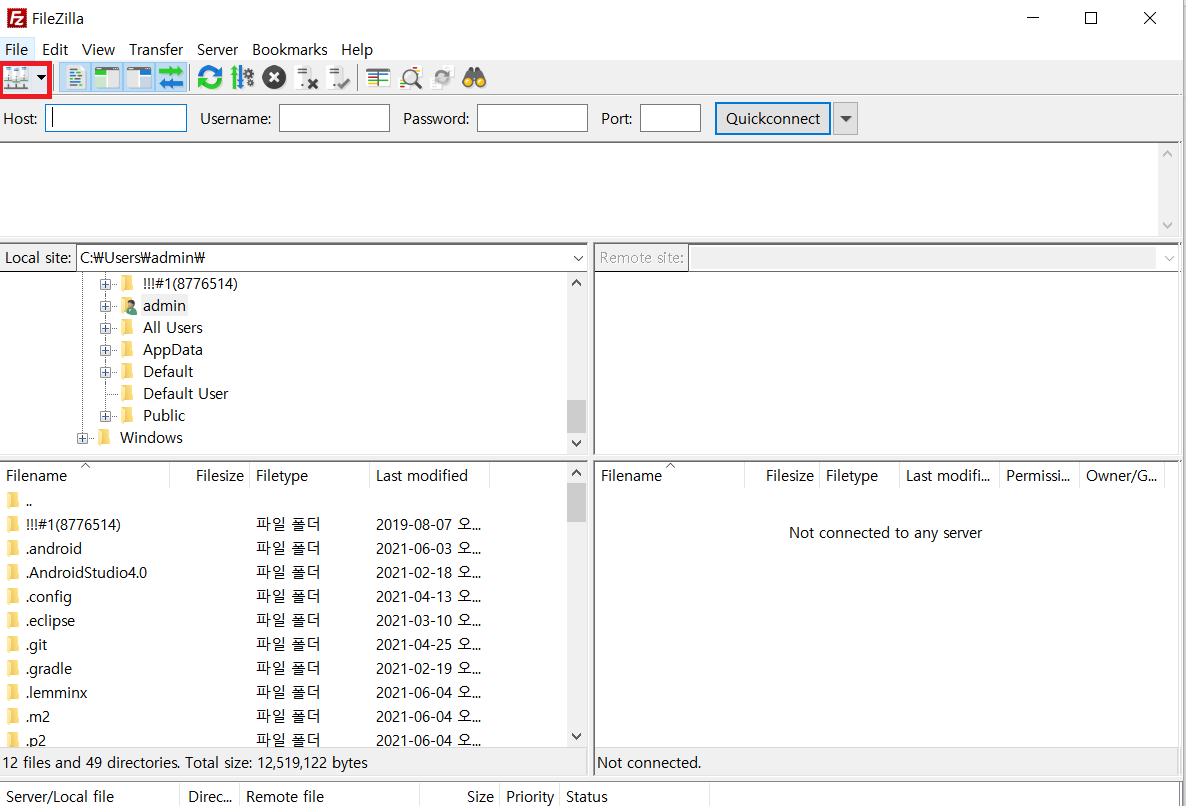Open directory listing filters icon
This screenshot has height=806, width=1189.
click(x=378, y=78)
